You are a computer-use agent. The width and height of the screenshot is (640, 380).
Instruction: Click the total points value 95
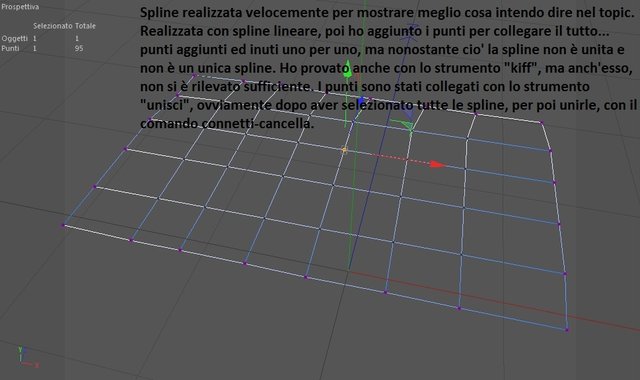click(79, 48)
